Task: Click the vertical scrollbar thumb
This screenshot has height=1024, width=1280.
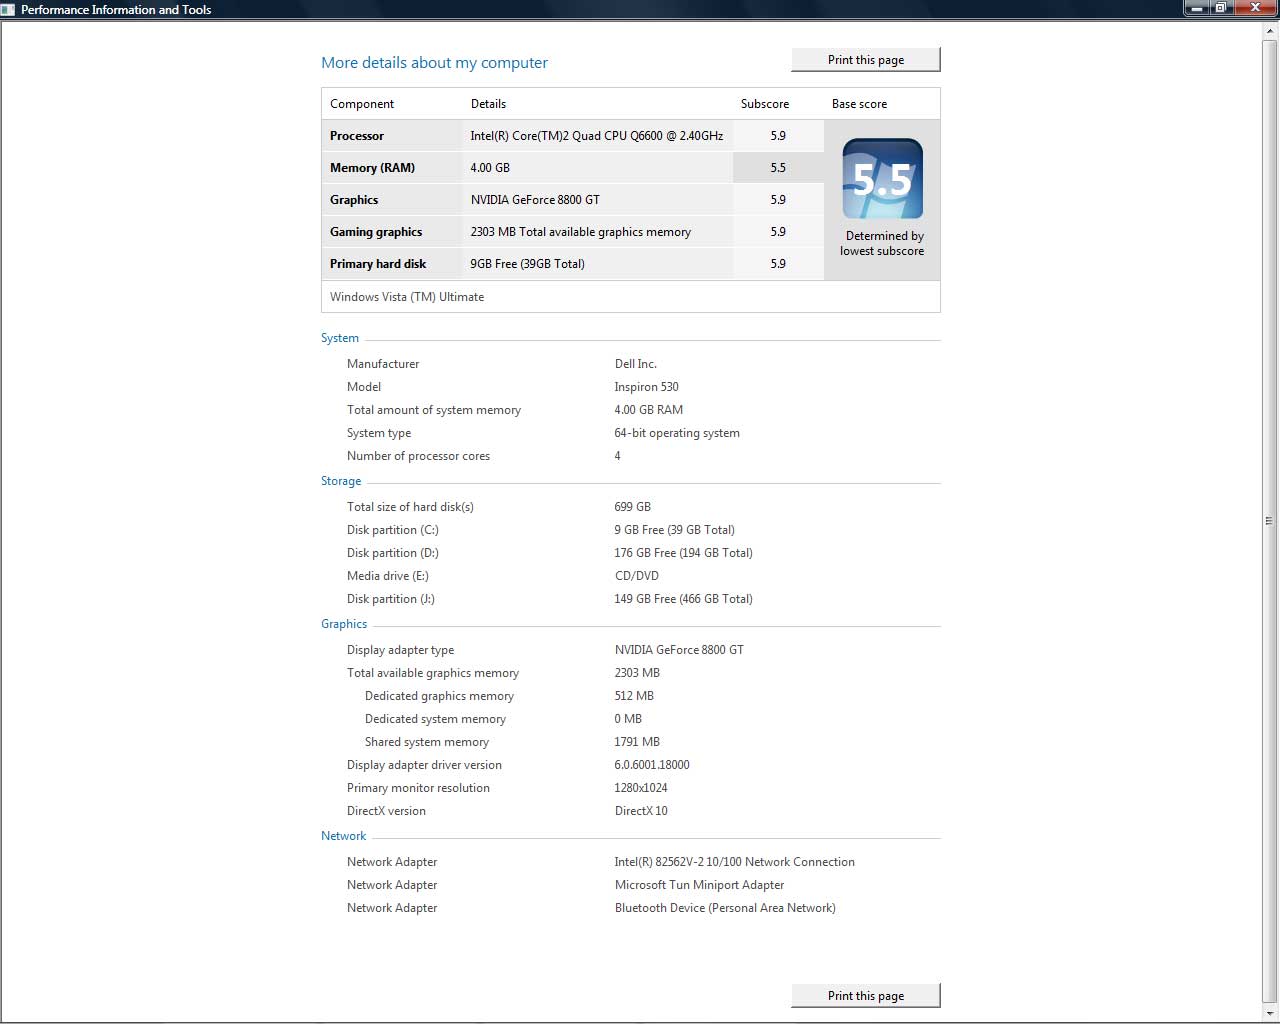Action: (1270, 521)
